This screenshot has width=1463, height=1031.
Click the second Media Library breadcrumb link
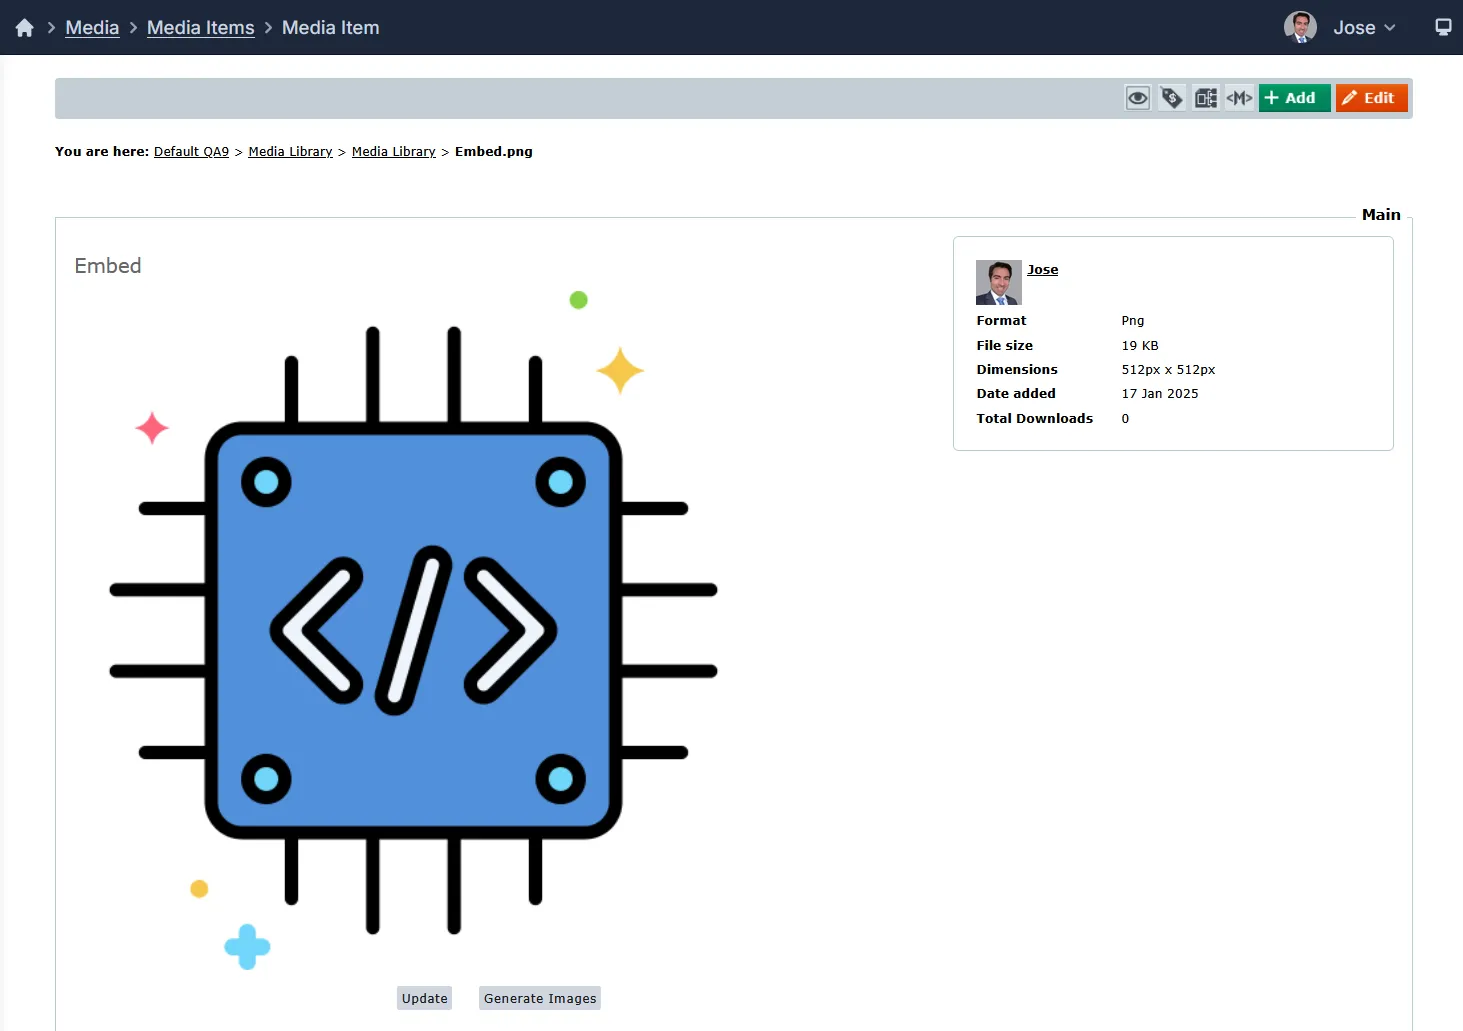tap(393, 152)
